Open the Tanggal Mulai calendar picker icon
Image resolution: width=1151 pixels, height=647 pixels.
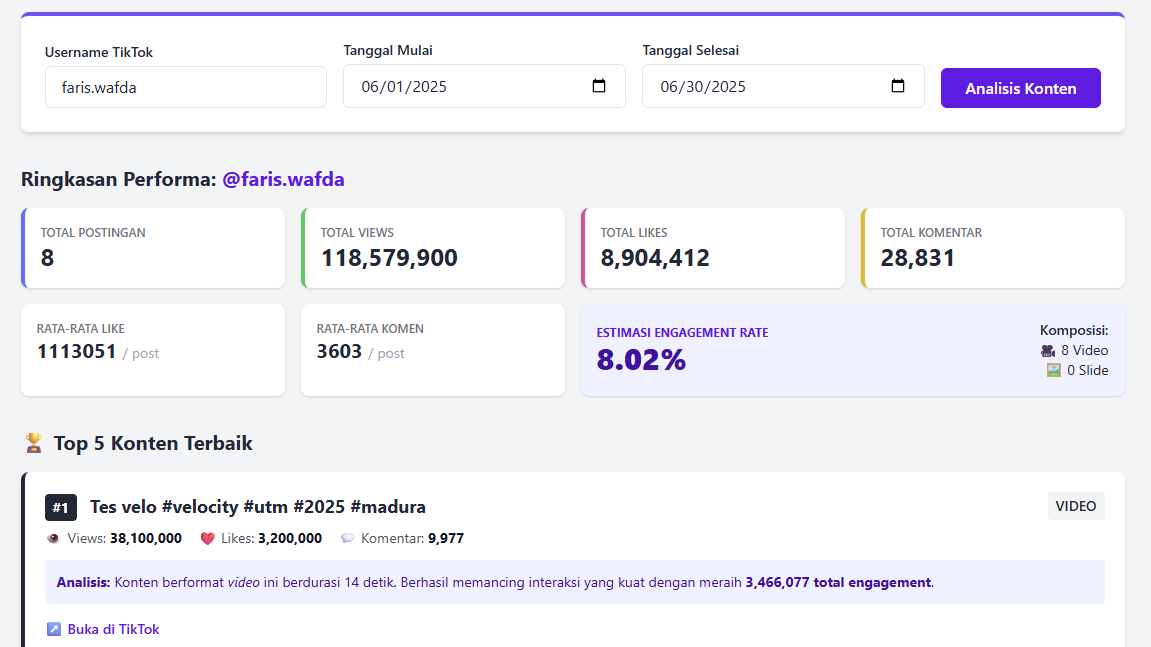599,86
